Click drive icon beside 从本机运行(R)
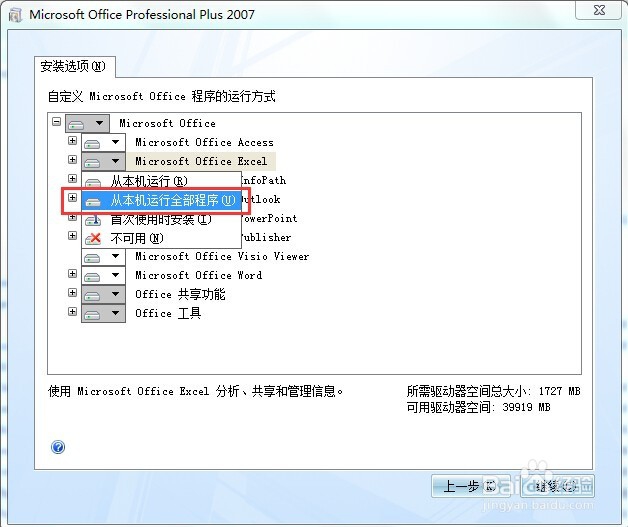Image resolution: width=628 pixels, height=527 pixels. [x=93, y=183]
